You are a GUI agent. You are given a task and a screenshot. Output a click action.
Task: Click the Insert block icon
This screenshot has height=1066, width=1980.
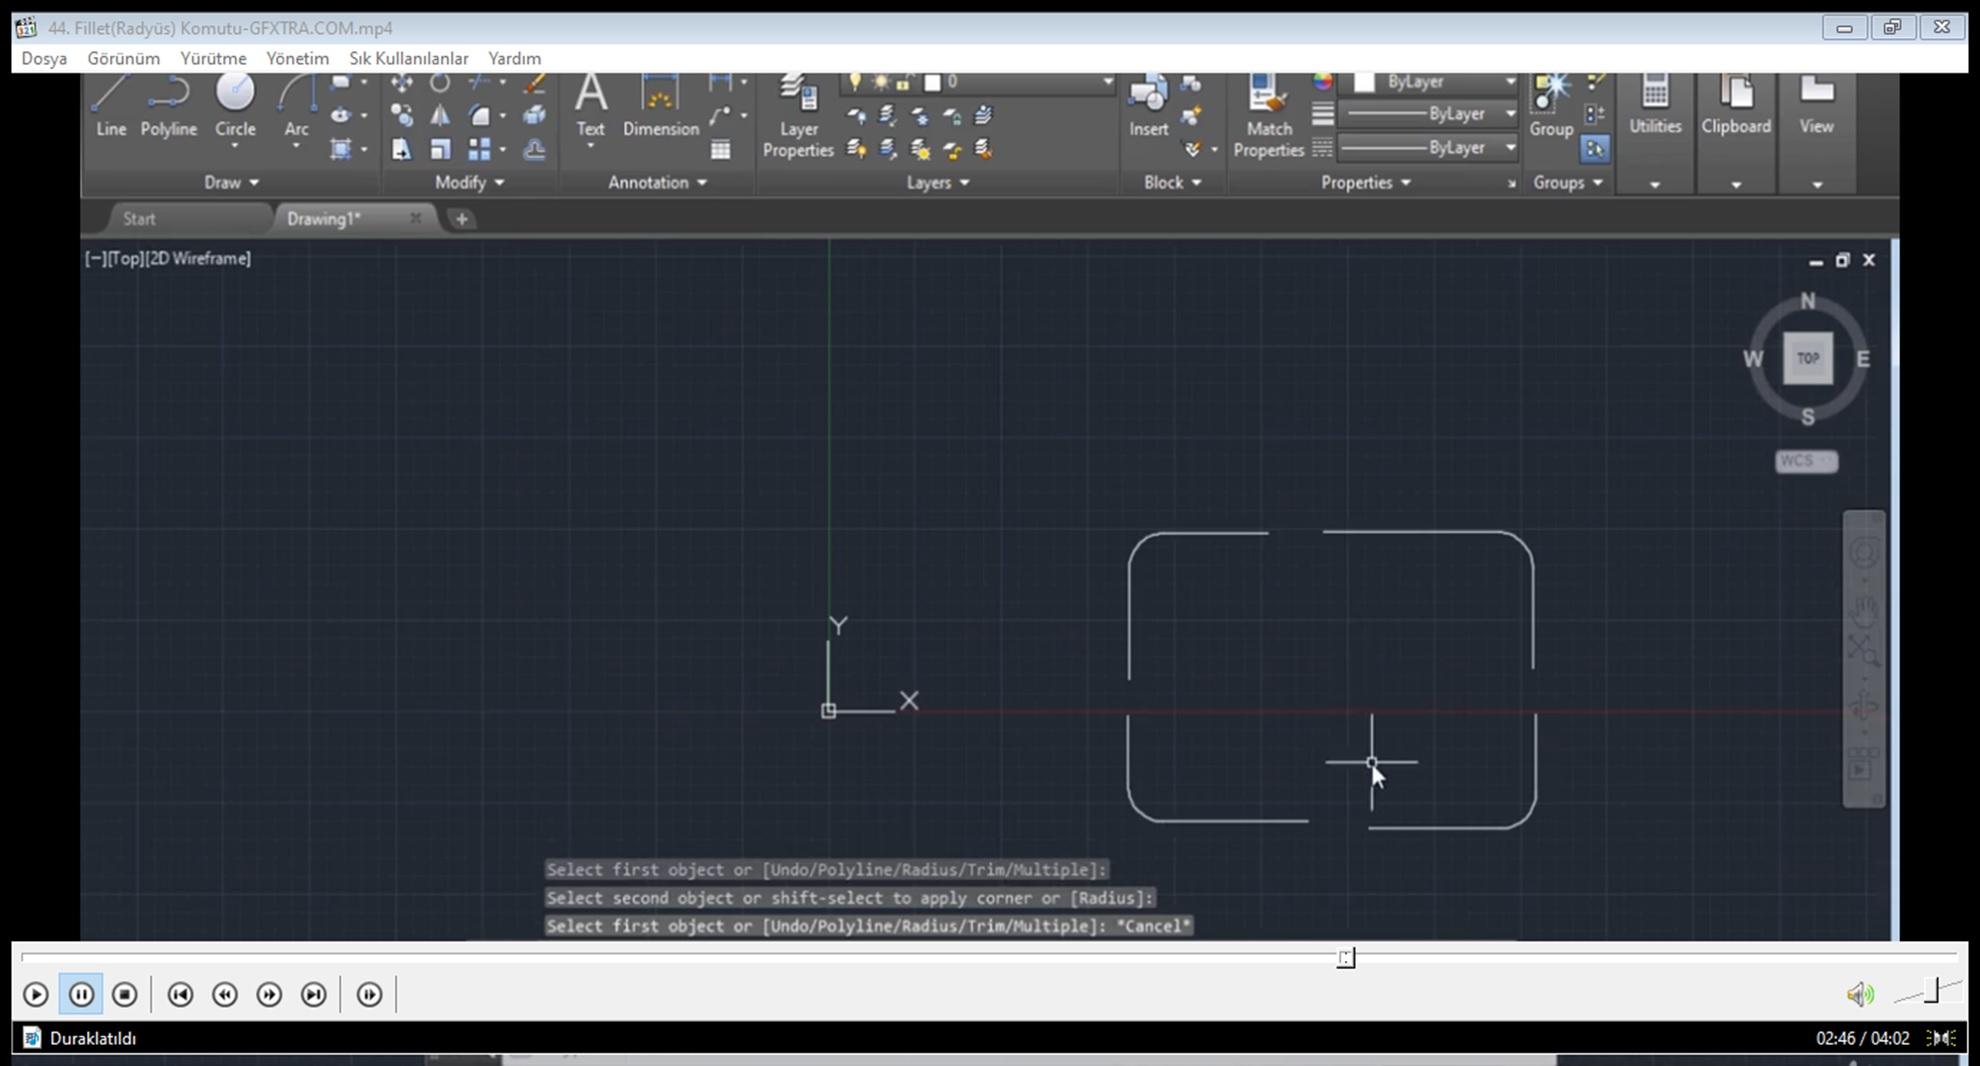coord(1148,106)
